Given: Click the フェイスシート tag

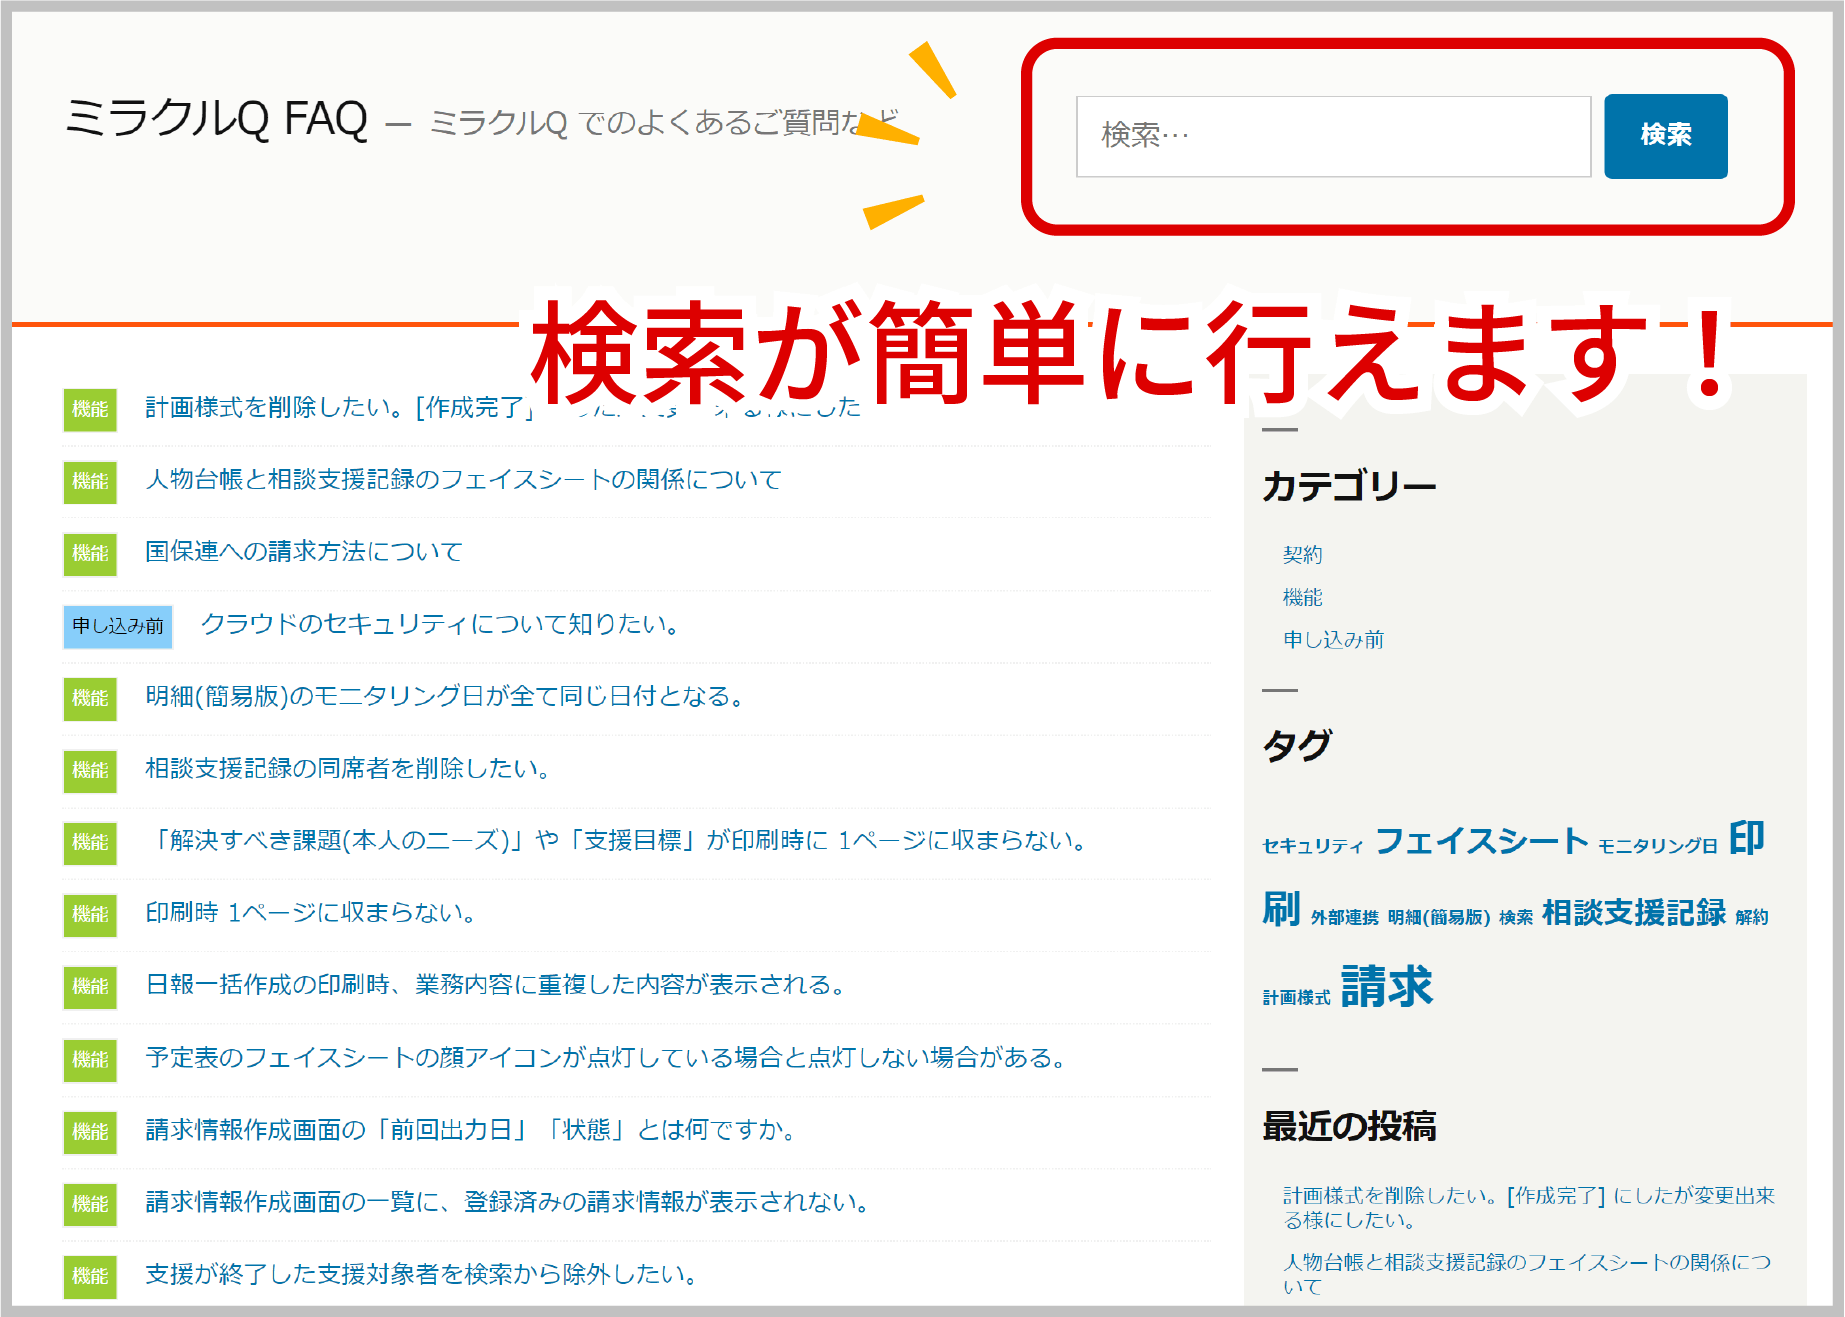Looking at the screenshot, I should point(1482,841).
